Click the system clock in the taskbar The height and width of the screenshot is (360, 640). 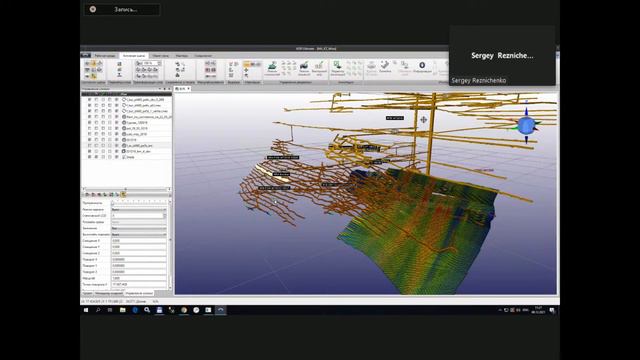tap(538, 310)
